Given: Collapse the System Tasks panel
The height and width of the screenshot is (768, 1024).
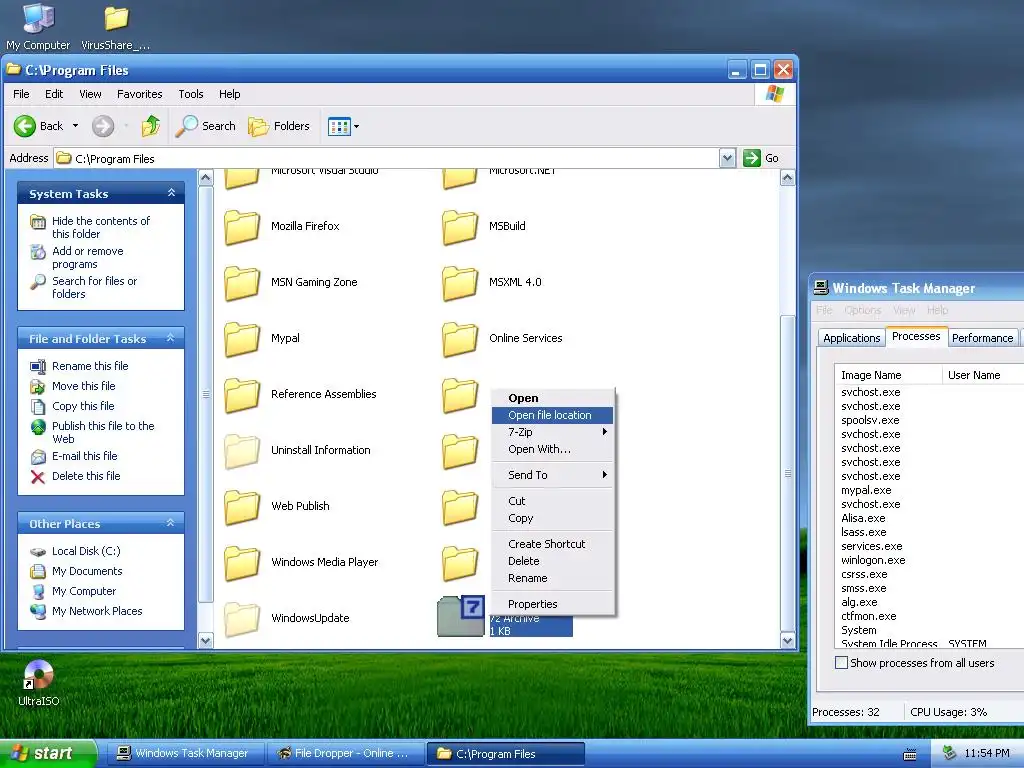Looking at the screenshot, I should click(171, 193).
